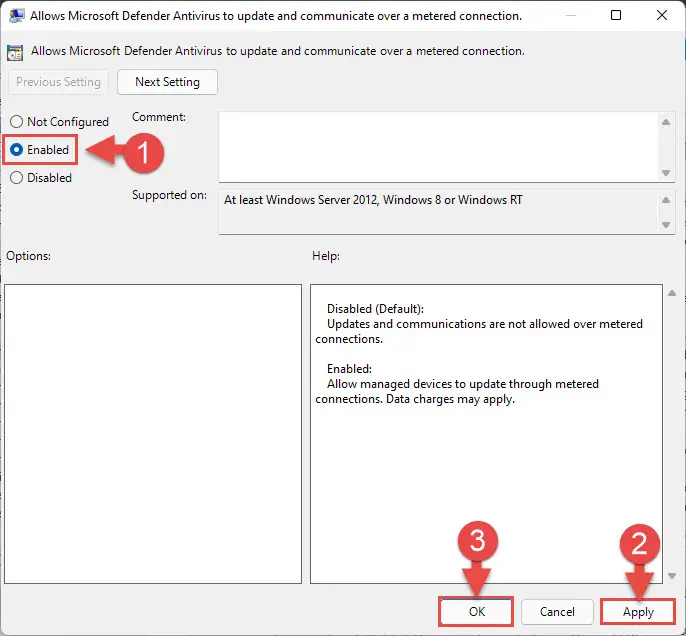
Task: Click the title bar policy icon
Action: pos(16,16)
